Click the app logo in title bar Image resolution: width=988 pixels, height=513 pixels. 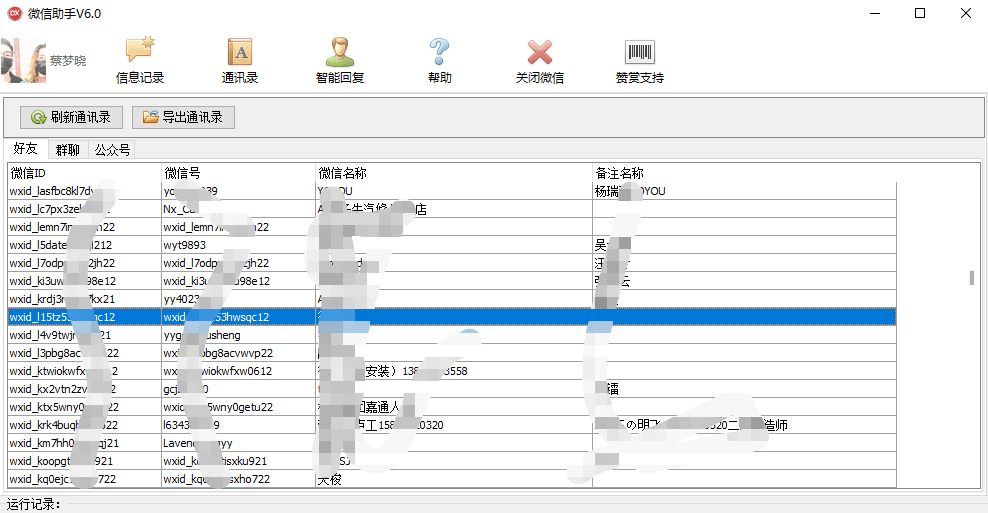click(14, 13)
